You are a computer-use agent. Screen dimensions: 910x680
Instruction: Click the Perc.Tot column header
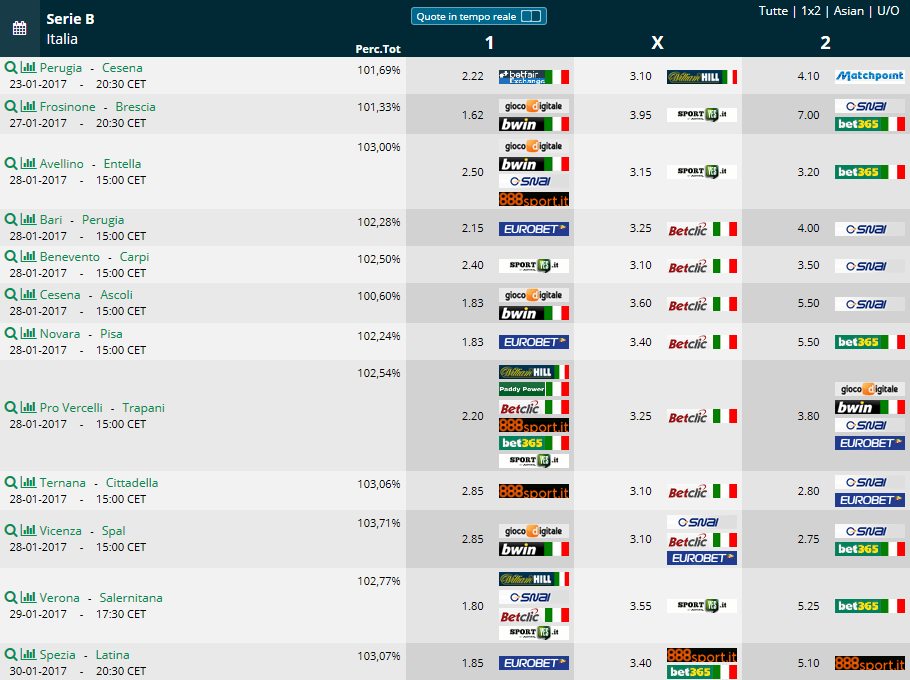click(x=378, y=49)
